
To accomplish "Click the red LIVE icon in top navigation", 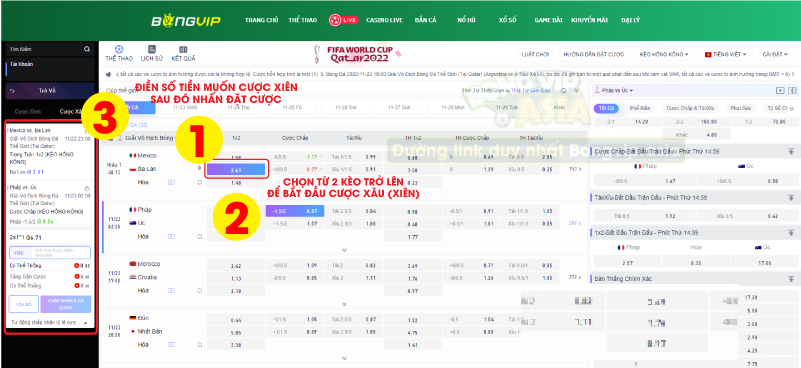I will pyautogui.click(x=343, y=20).
